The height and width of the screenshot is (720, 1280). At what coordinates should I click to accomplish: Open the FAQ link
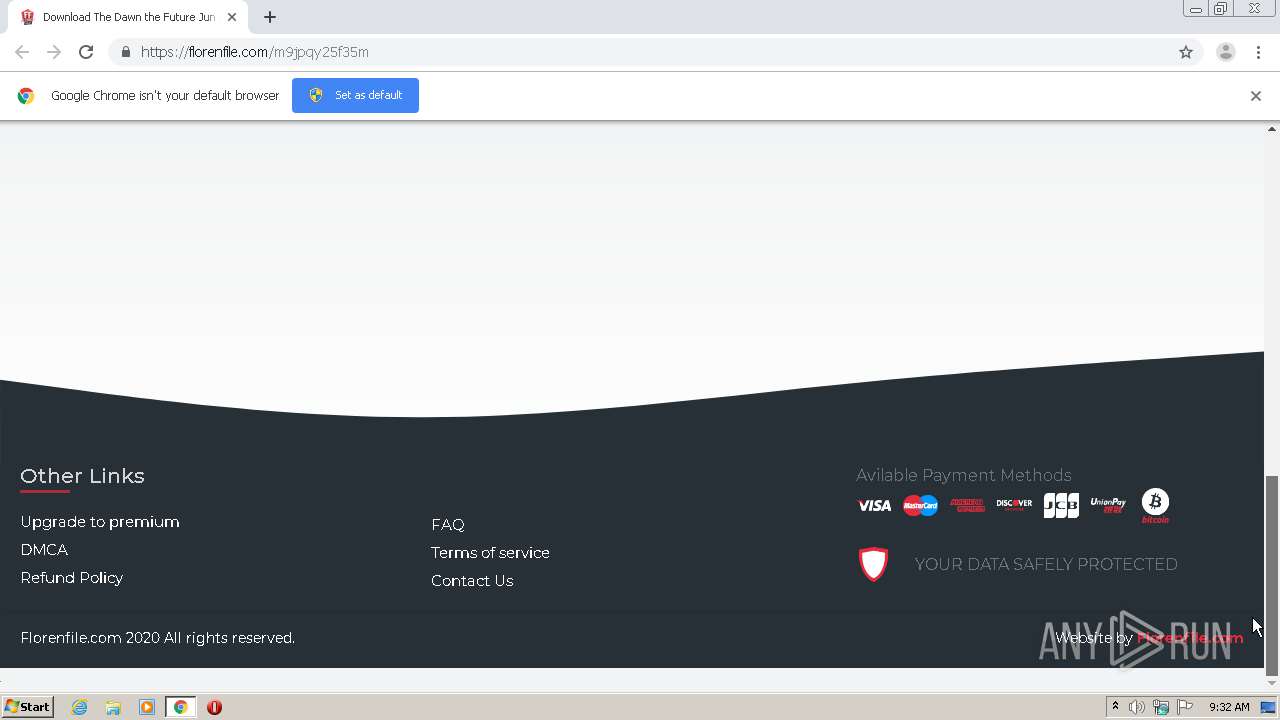pos(448,525)
